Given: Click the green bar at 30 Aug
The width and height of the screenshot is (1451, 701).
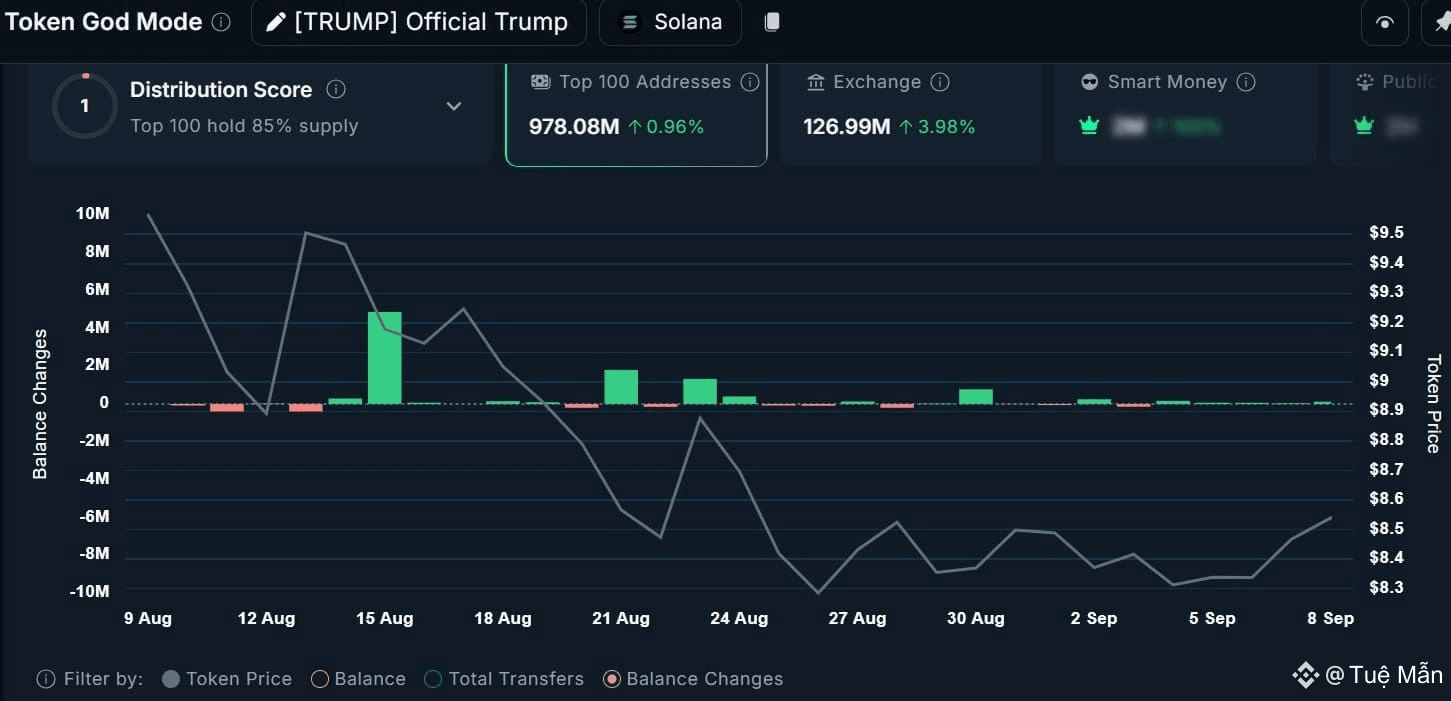Looking at the screenshot, I should pyautogui.click(x=976, y=397).
